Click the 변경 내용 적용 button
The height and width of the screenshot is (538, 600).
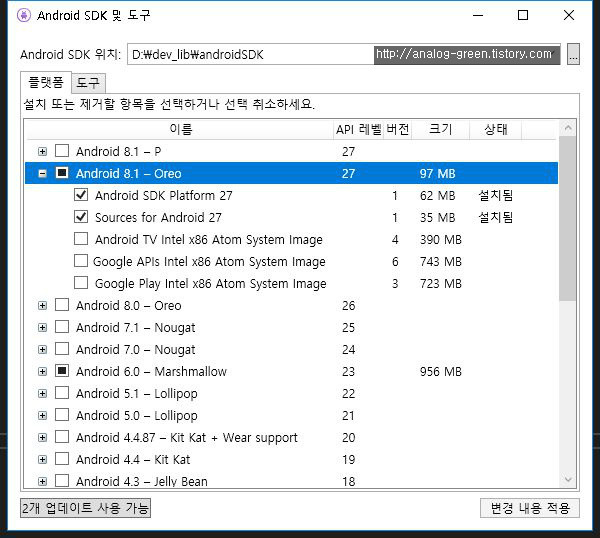530,508
